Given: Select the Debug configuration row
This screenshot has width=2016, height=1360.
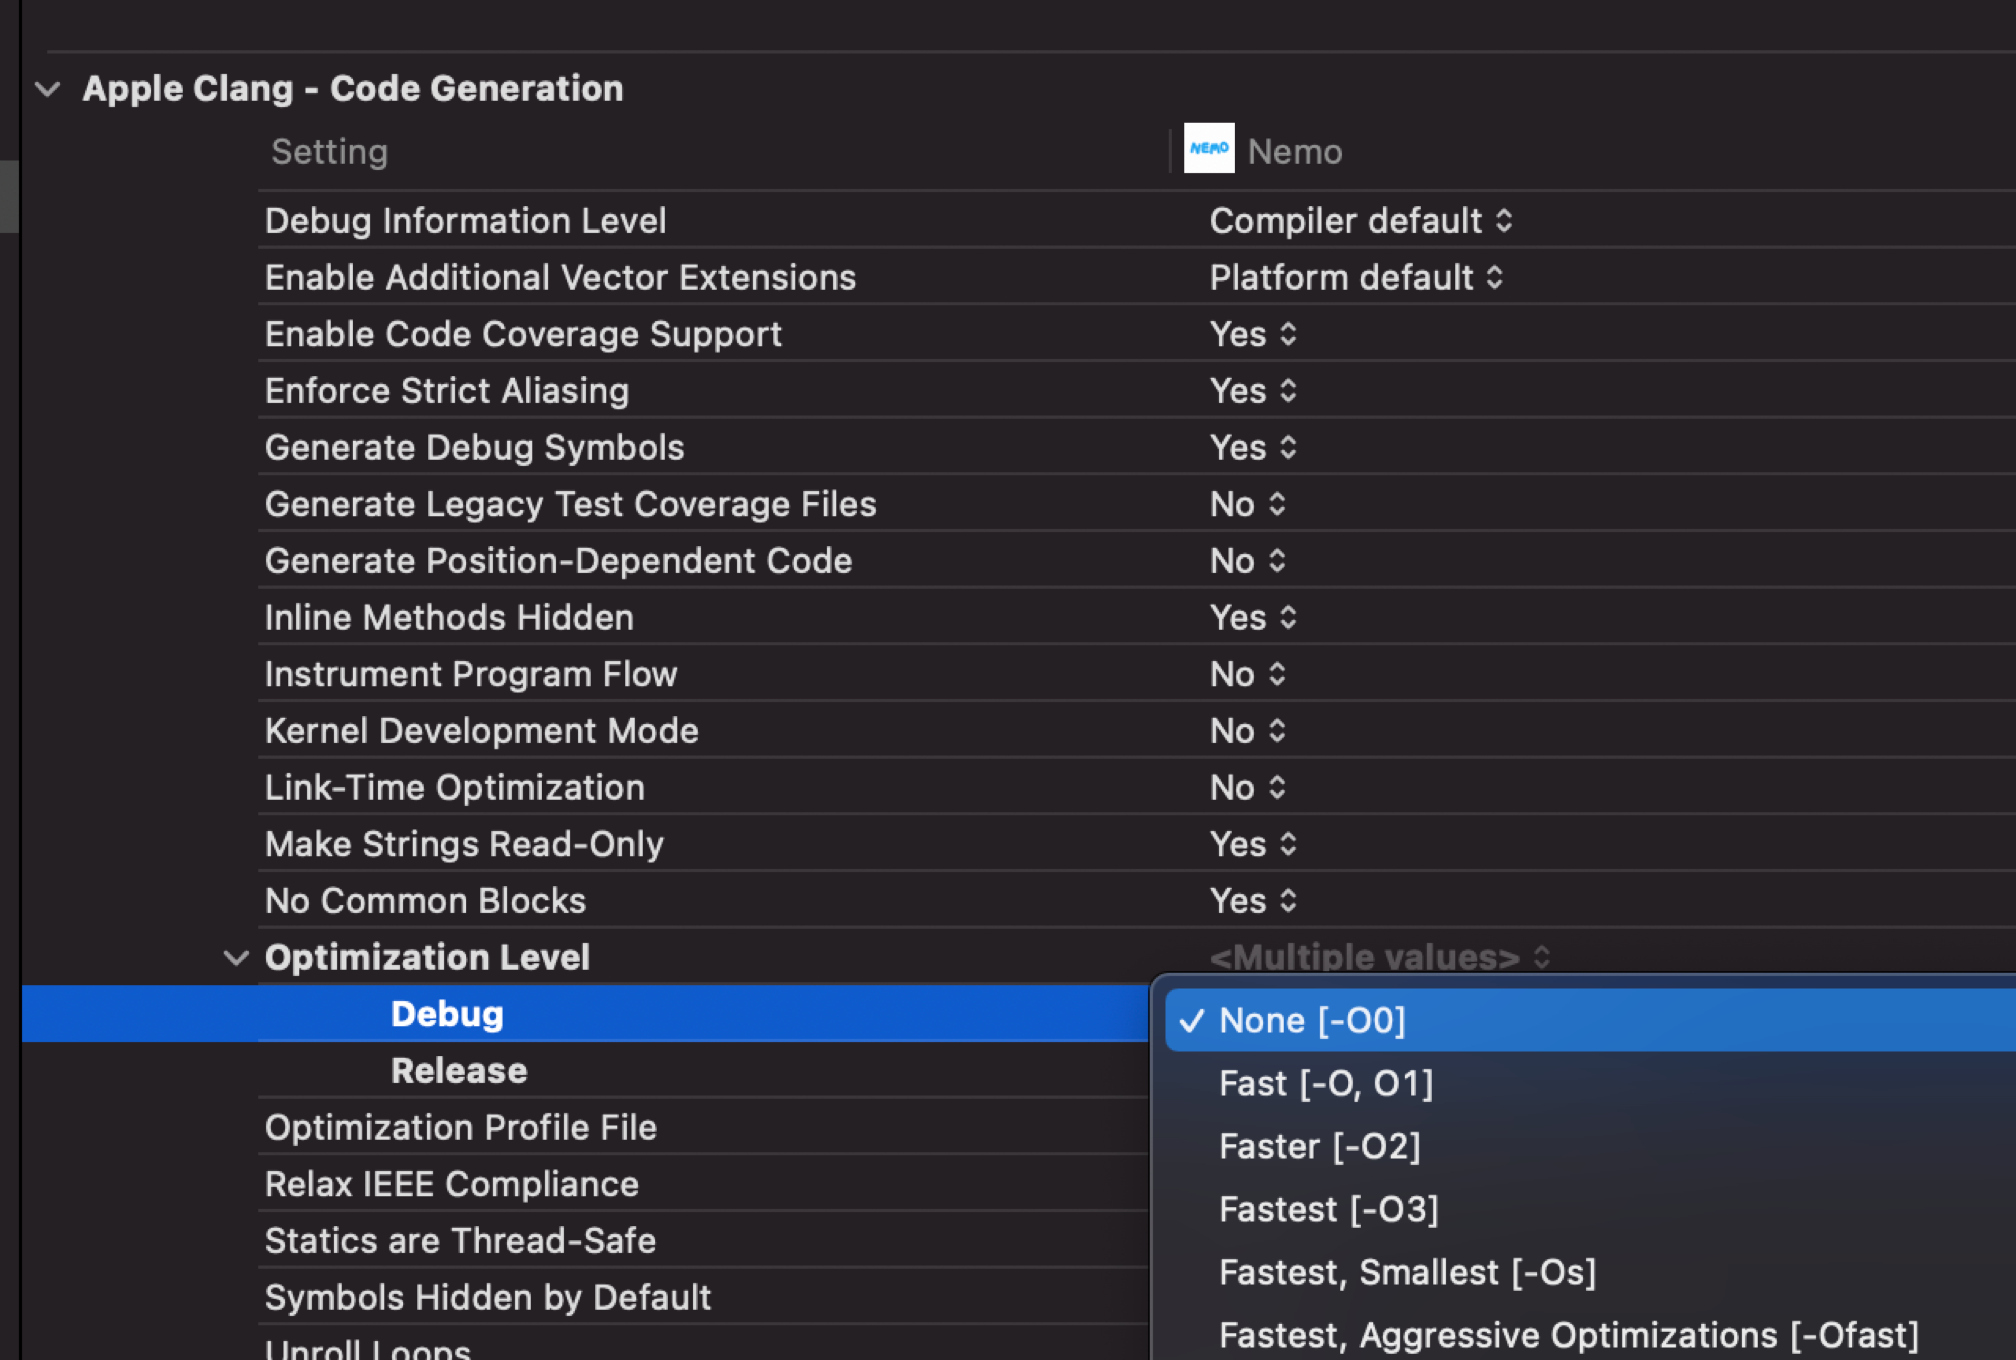Looking at the screenshot, I should [447, 1014].
